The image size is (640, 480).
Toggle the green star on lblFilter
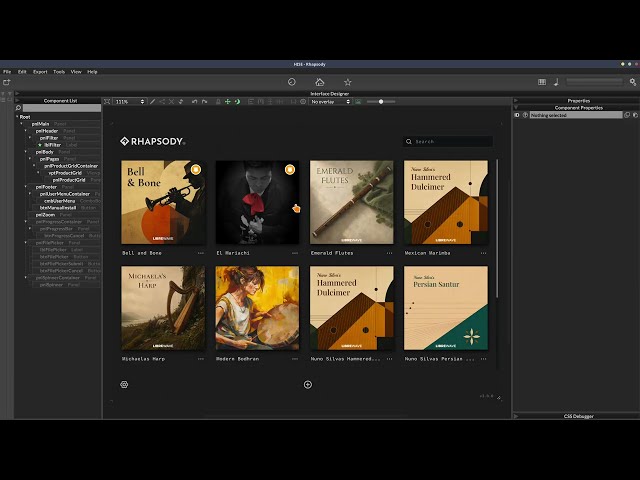pos(40,145)
